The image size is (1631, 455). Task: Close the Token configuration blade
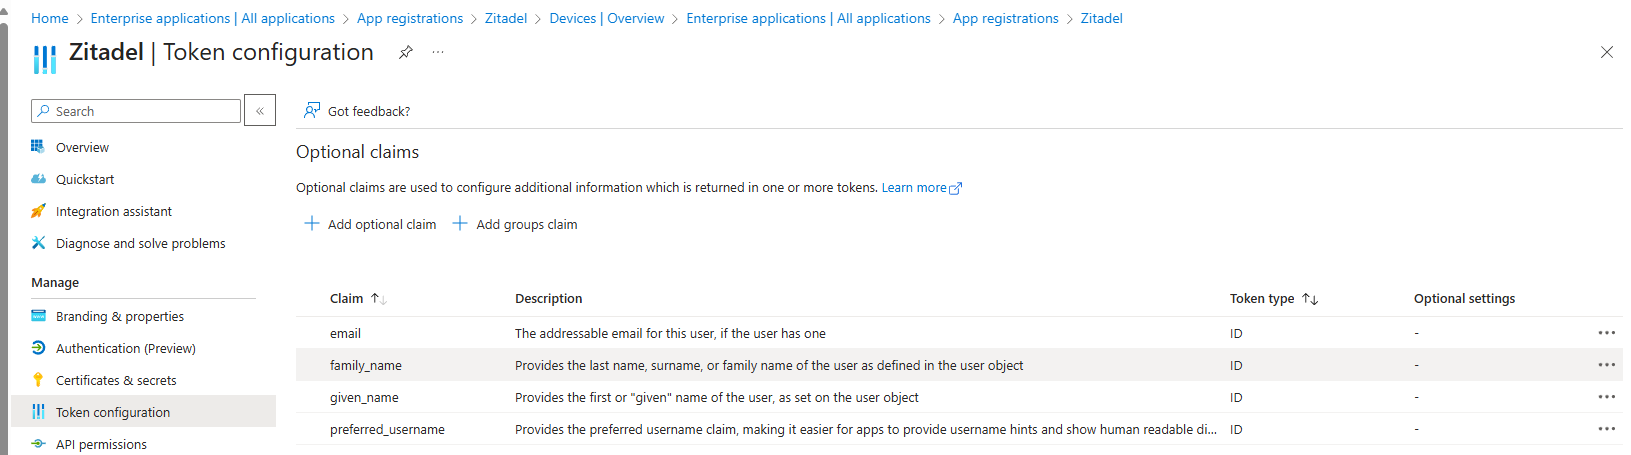(x=1607, y=52)
